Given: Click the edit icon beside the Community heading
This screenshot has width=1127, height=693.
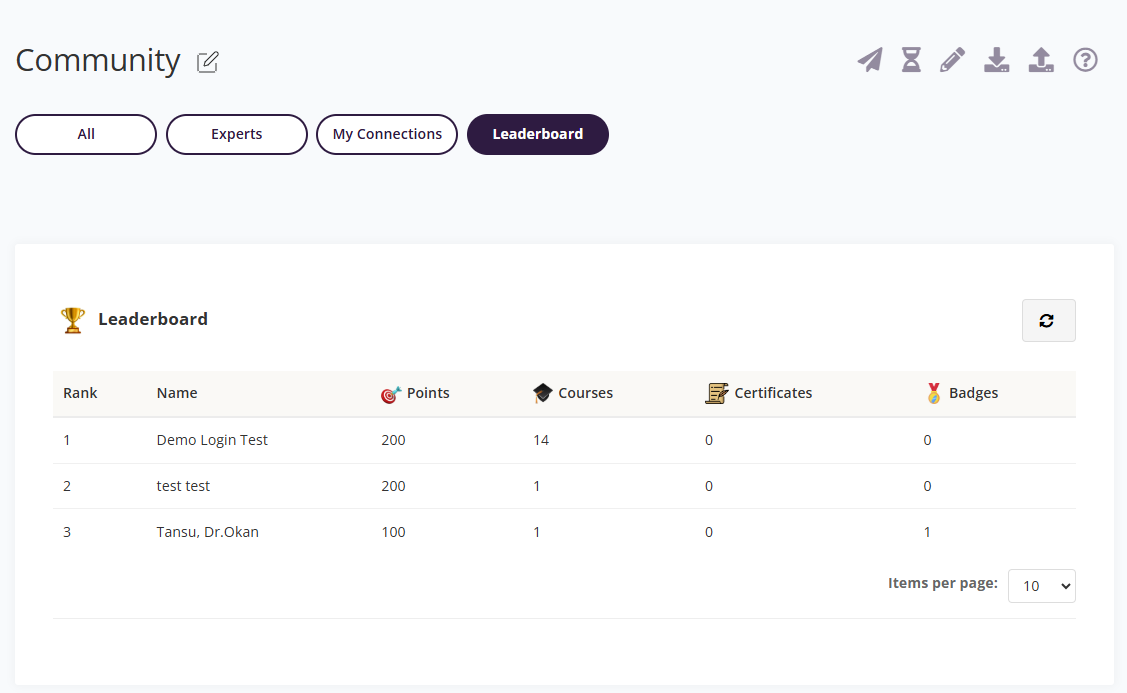Looking at the screenshot, I should (207, 62).
